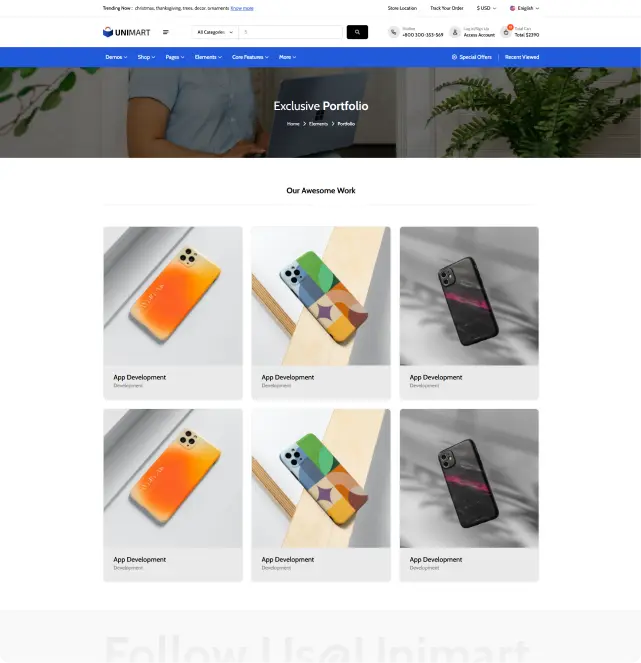Click inside the search input field
The height and width of the screenshot is (663, 641).
click(x=290, y=32)
